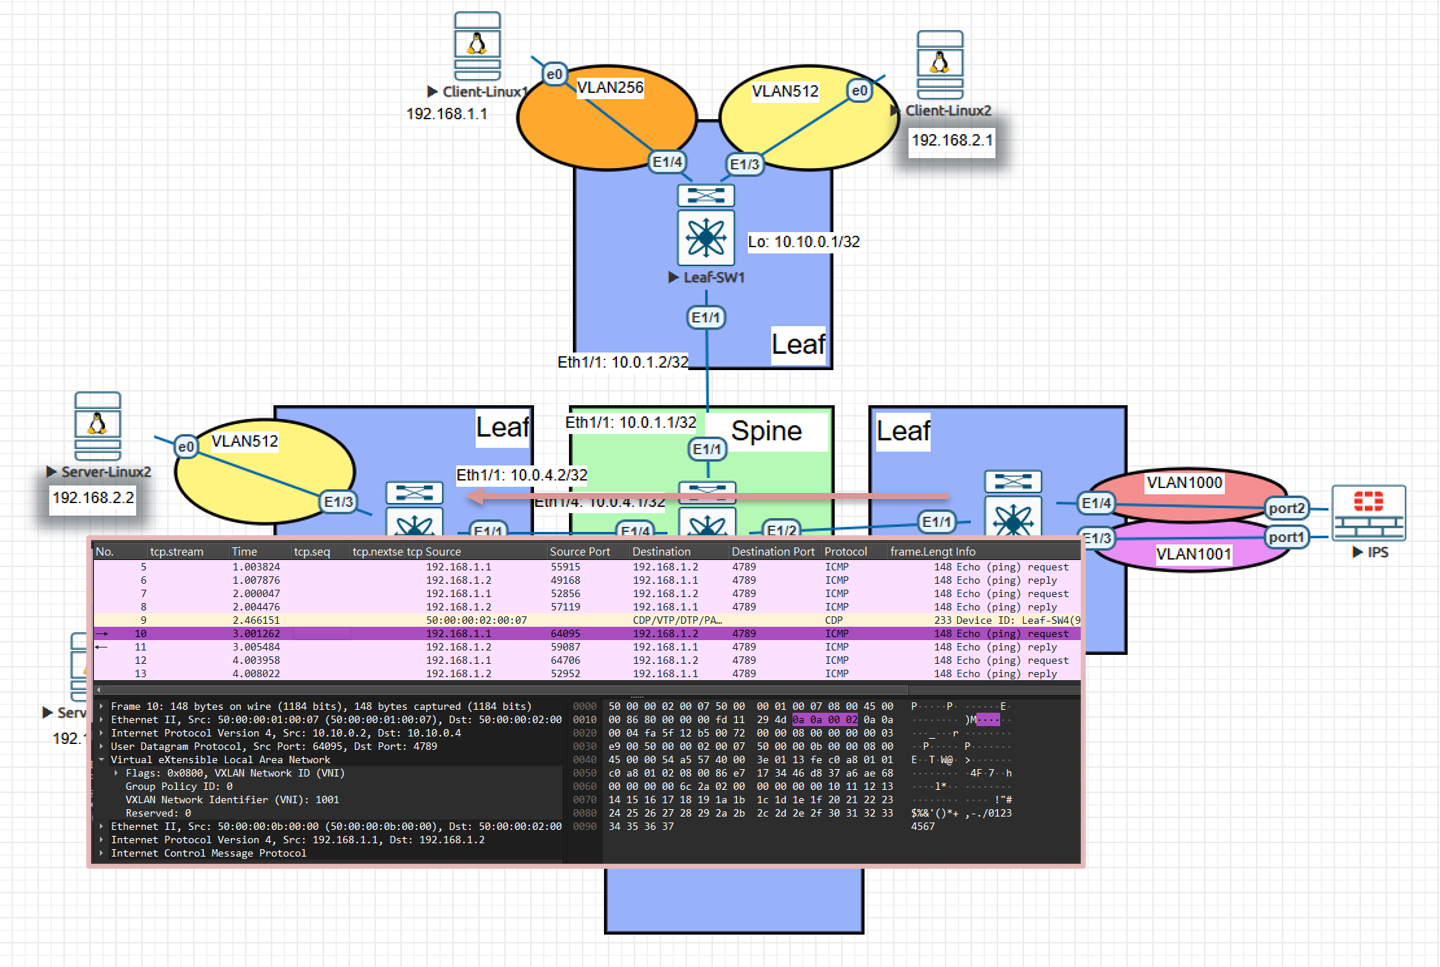Click the E1/1 interface label below Leaf-SW1
Viewport: 1440px width, 967px height.
706,318
